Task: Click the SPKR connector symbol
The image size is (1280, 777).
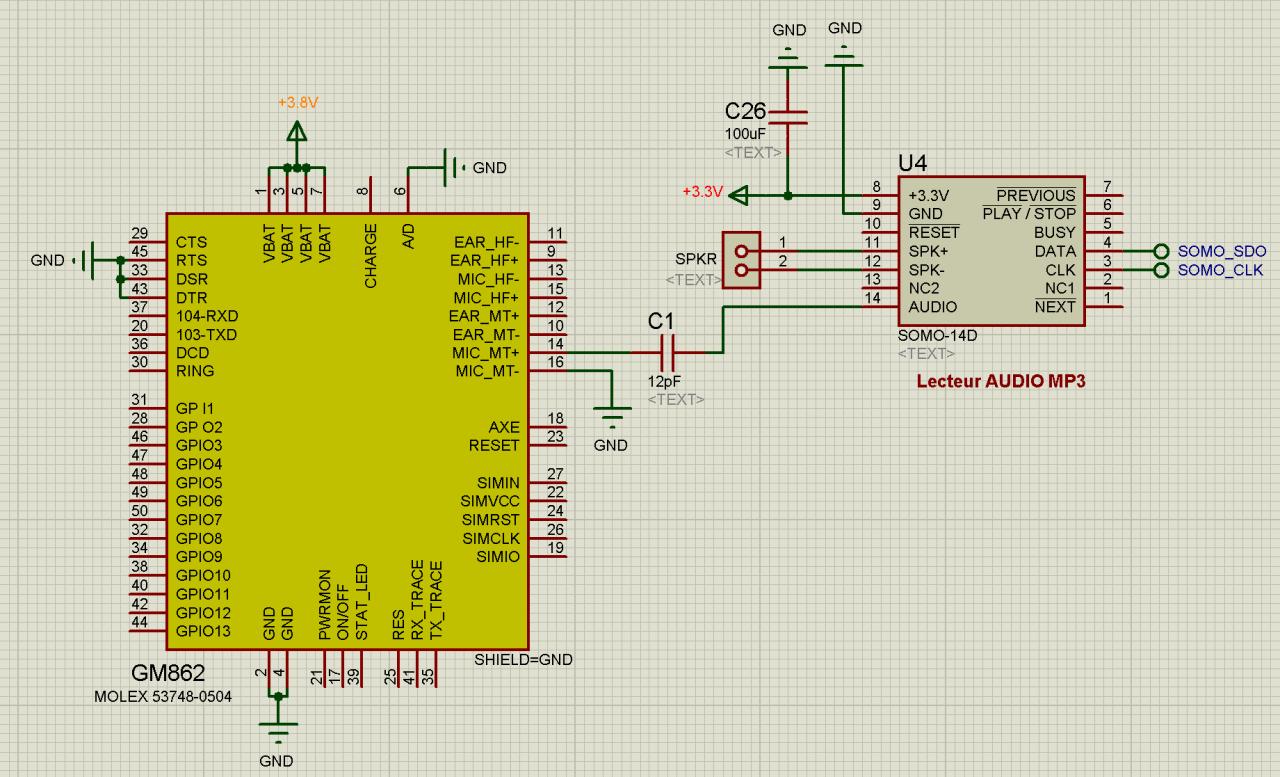Action: [x=741, y=260]
